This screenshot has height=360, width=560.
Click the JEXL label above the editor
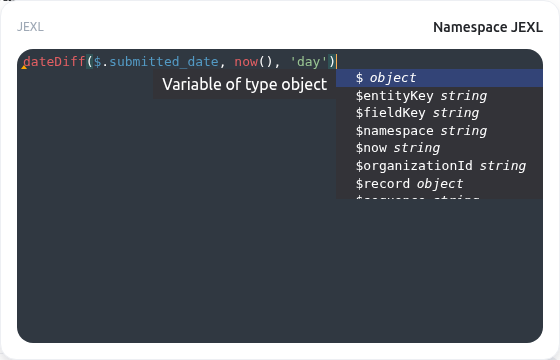click(x=30, y=27)
